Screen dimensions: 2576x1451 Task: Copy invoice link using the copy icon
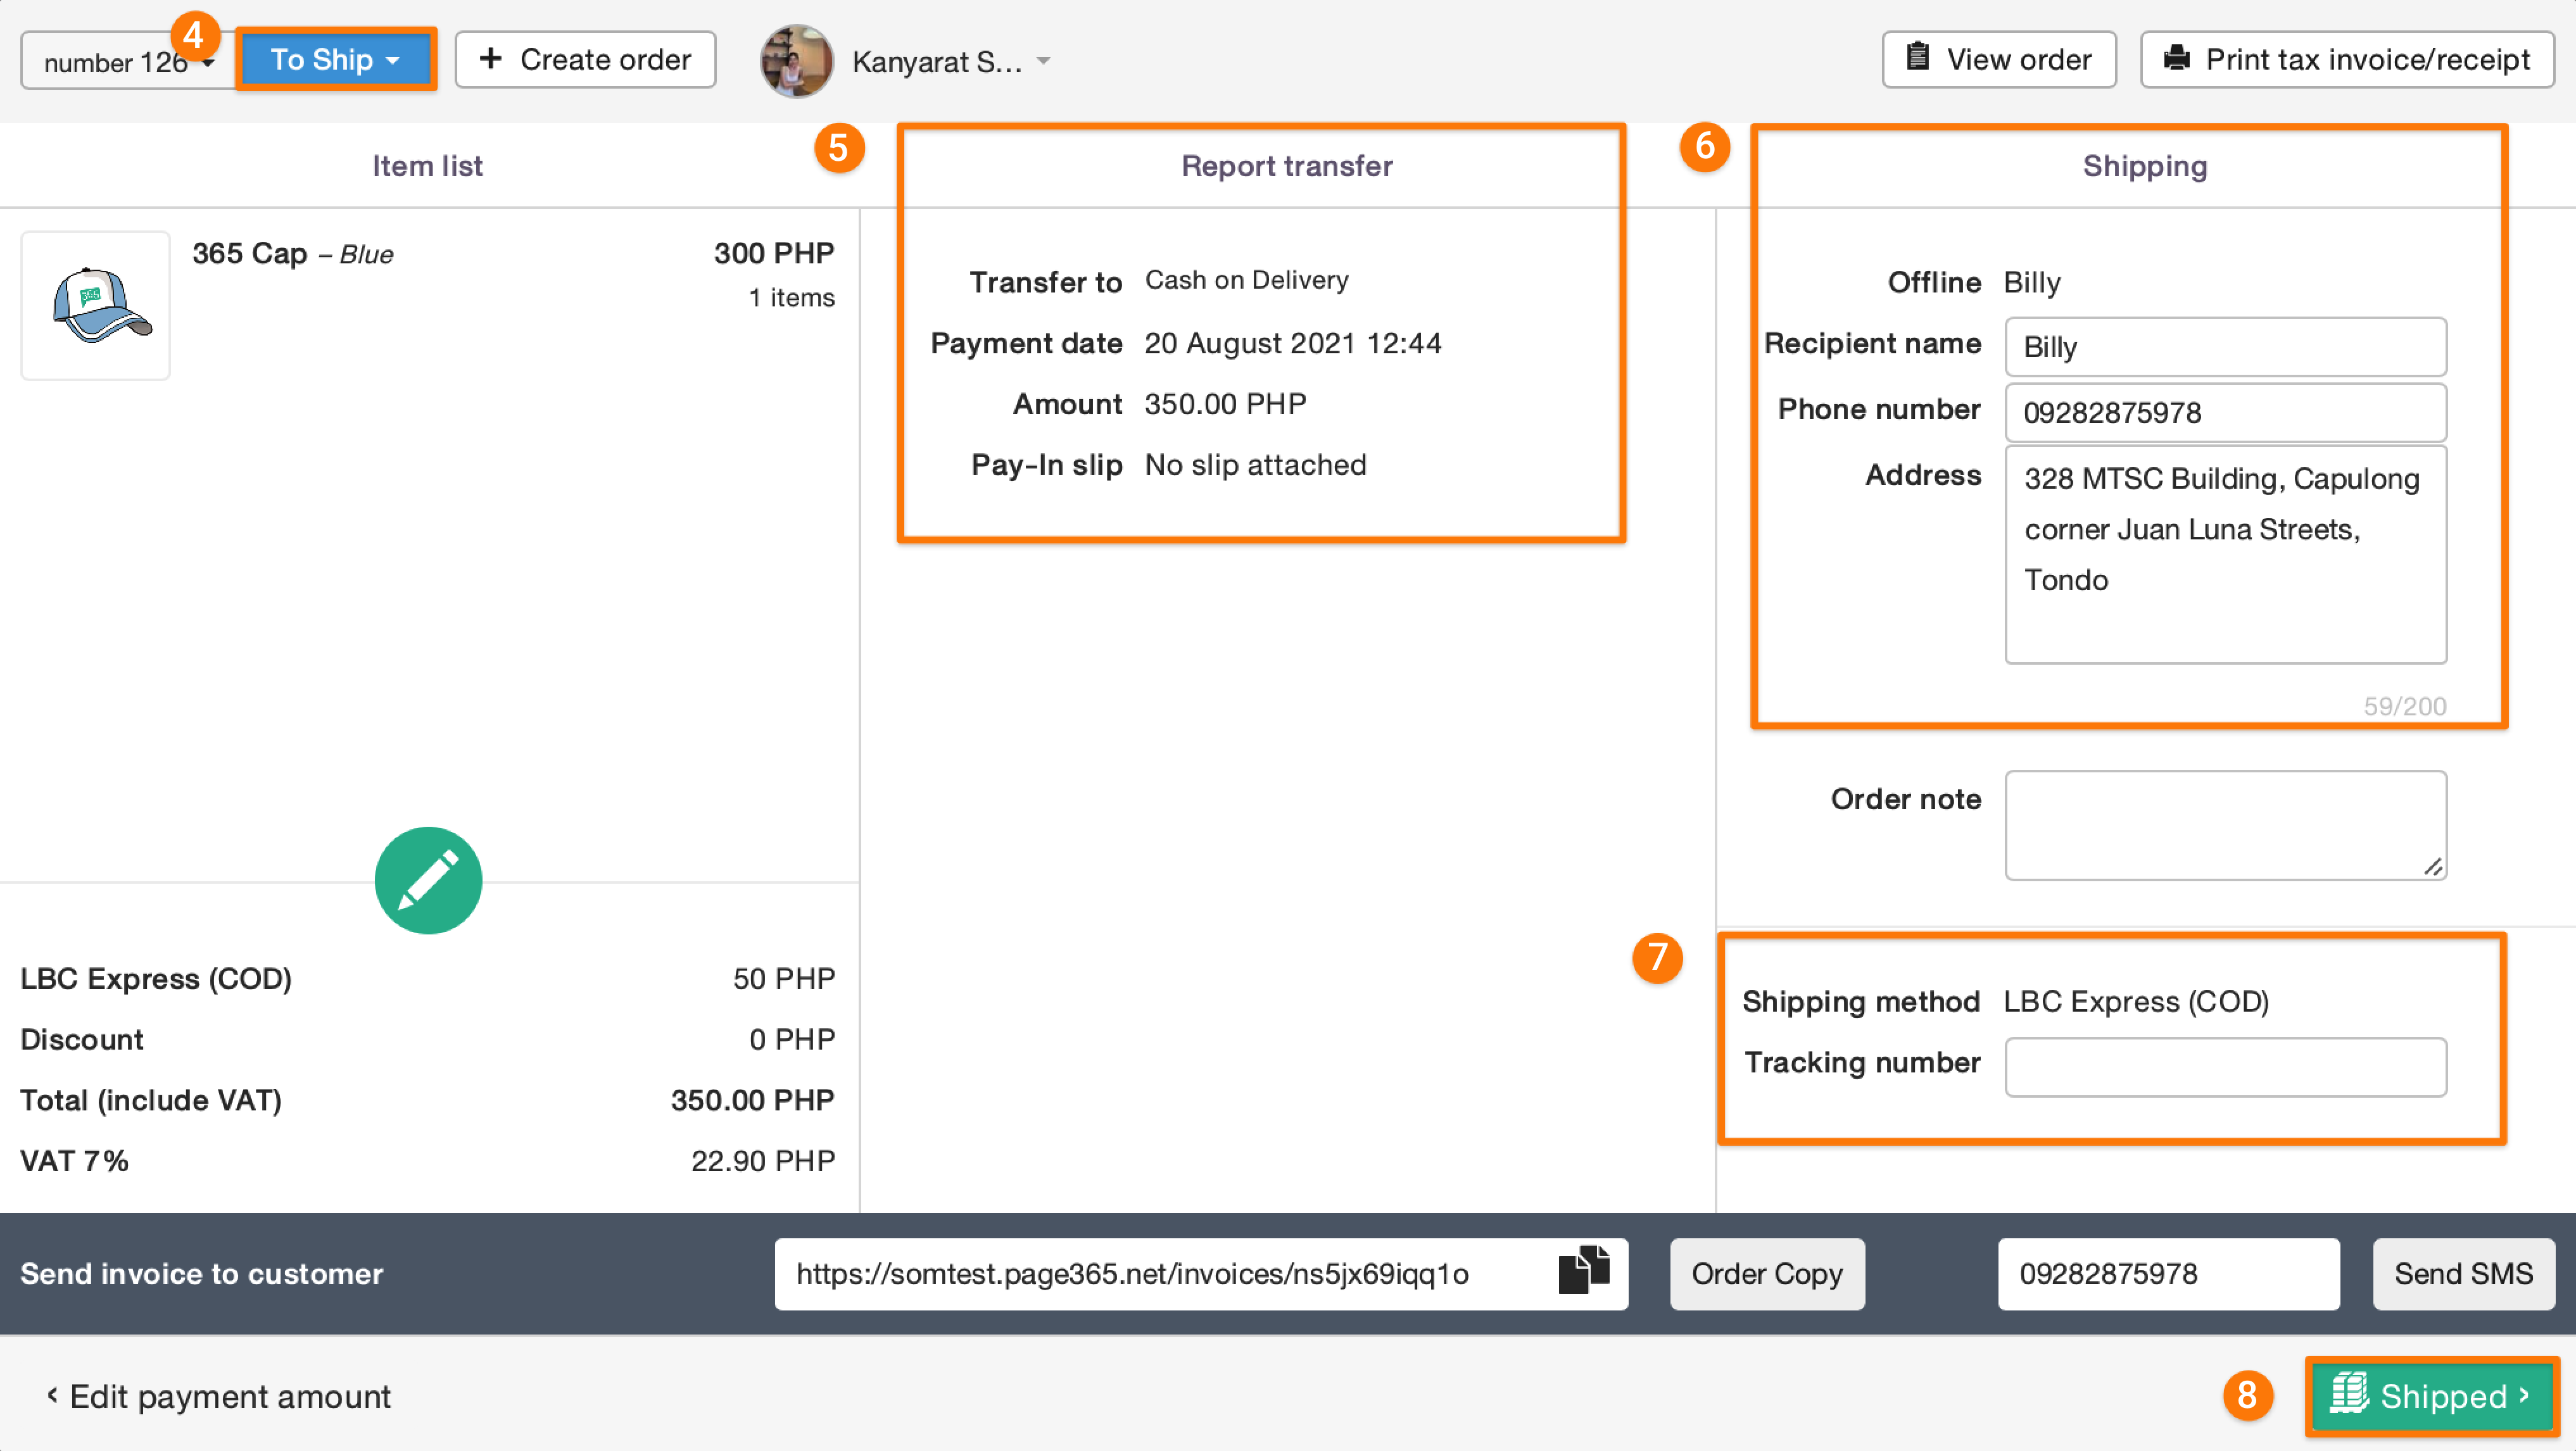click(1584, 1271)
